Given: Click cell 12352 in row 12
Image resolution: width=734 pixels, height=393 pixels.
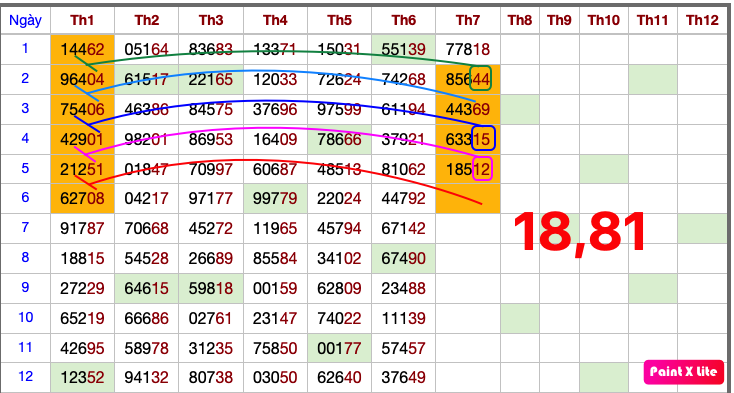Looking at the screenshot, I should pyautogui.click(x=82, y=378).
